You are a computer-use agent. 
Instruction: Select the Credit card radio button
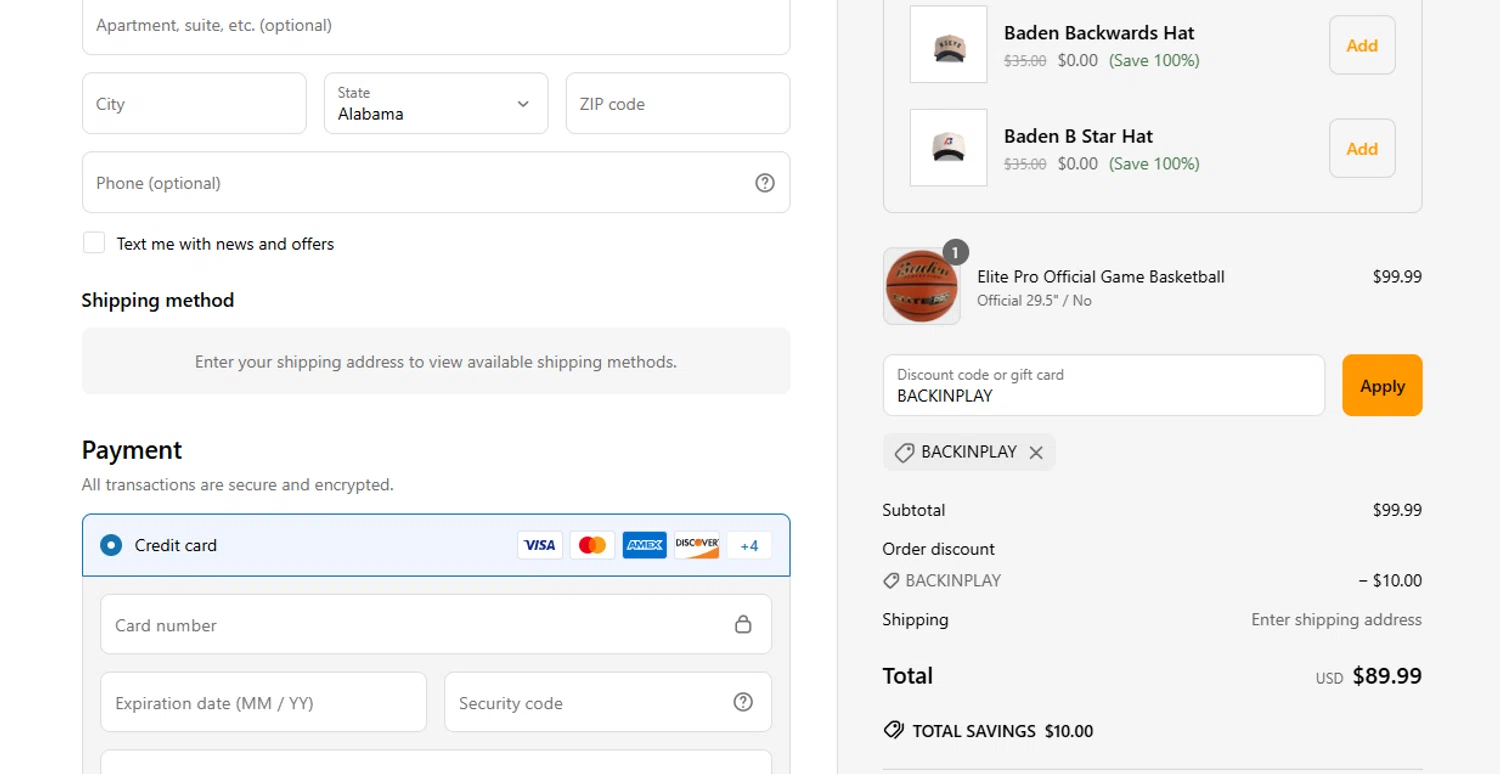coord(111,545)
